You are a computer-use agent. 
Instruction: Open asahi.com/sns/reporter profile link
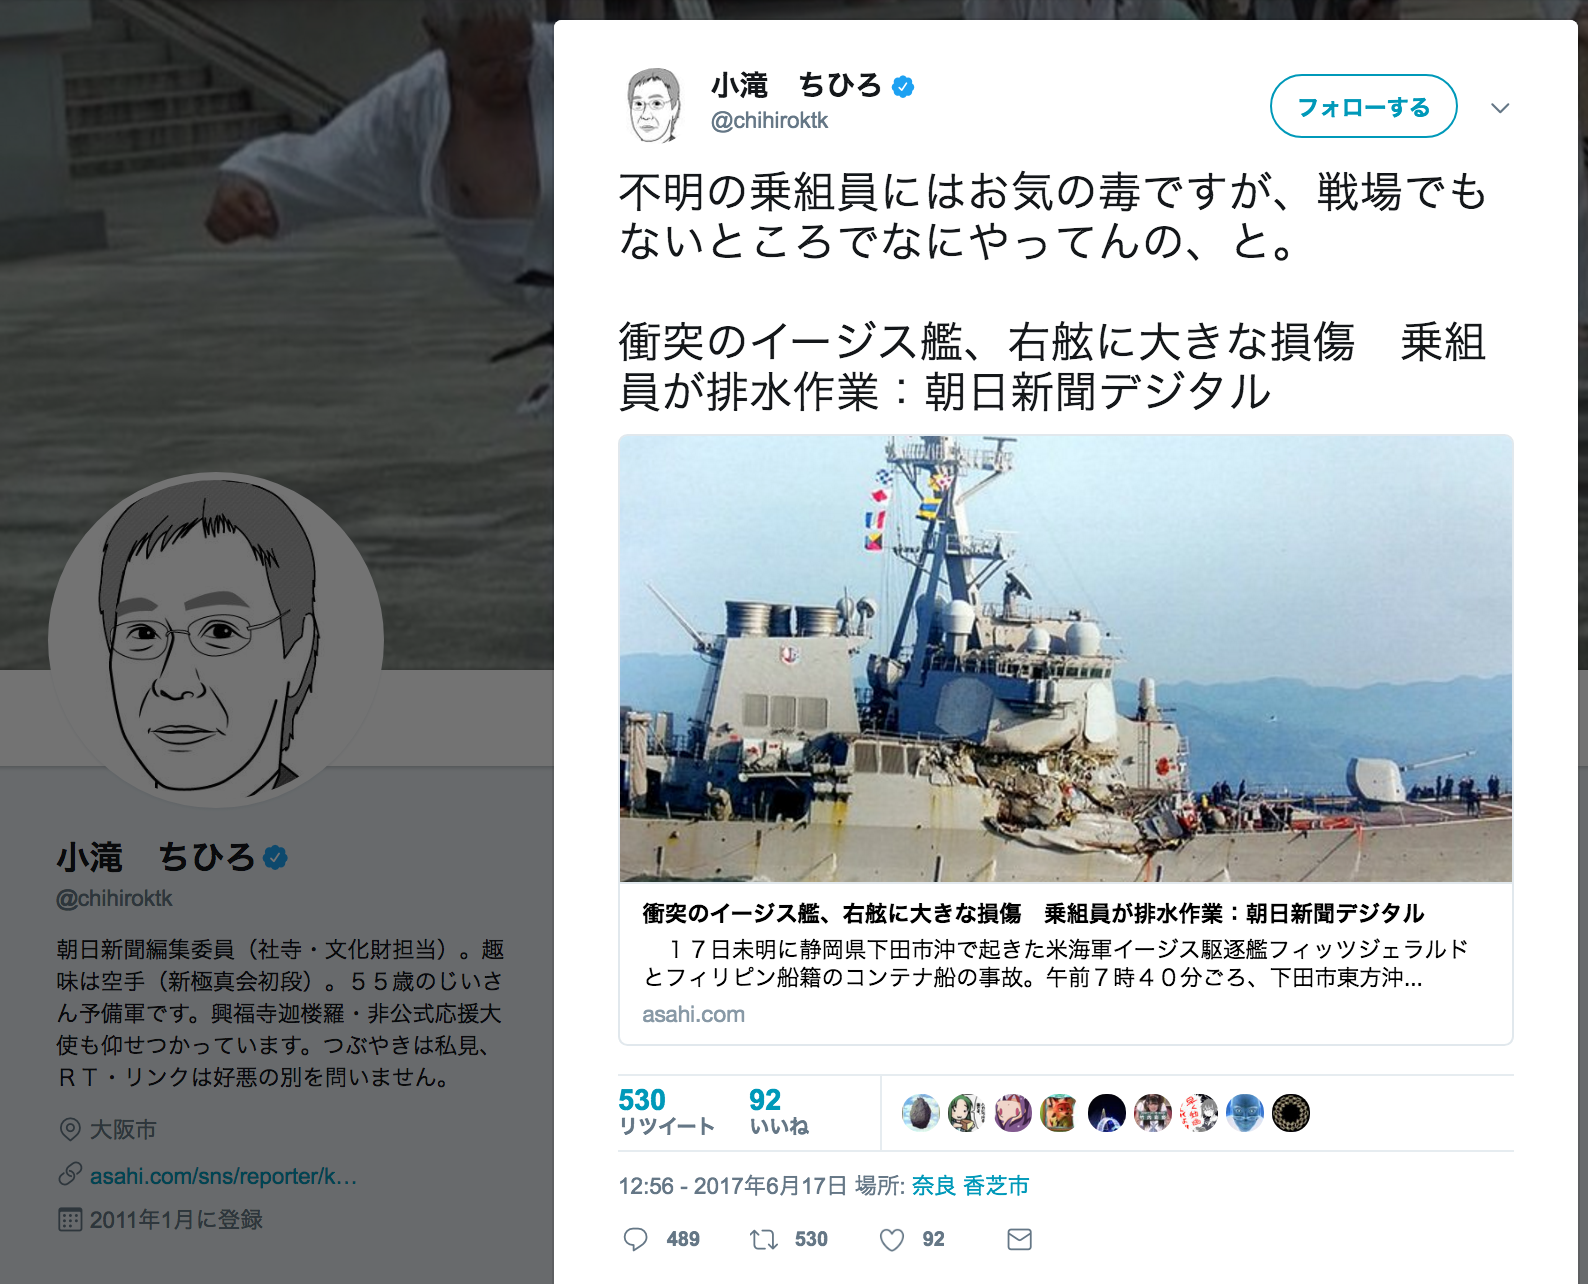pyautogui.click(x=223, y=1176)
